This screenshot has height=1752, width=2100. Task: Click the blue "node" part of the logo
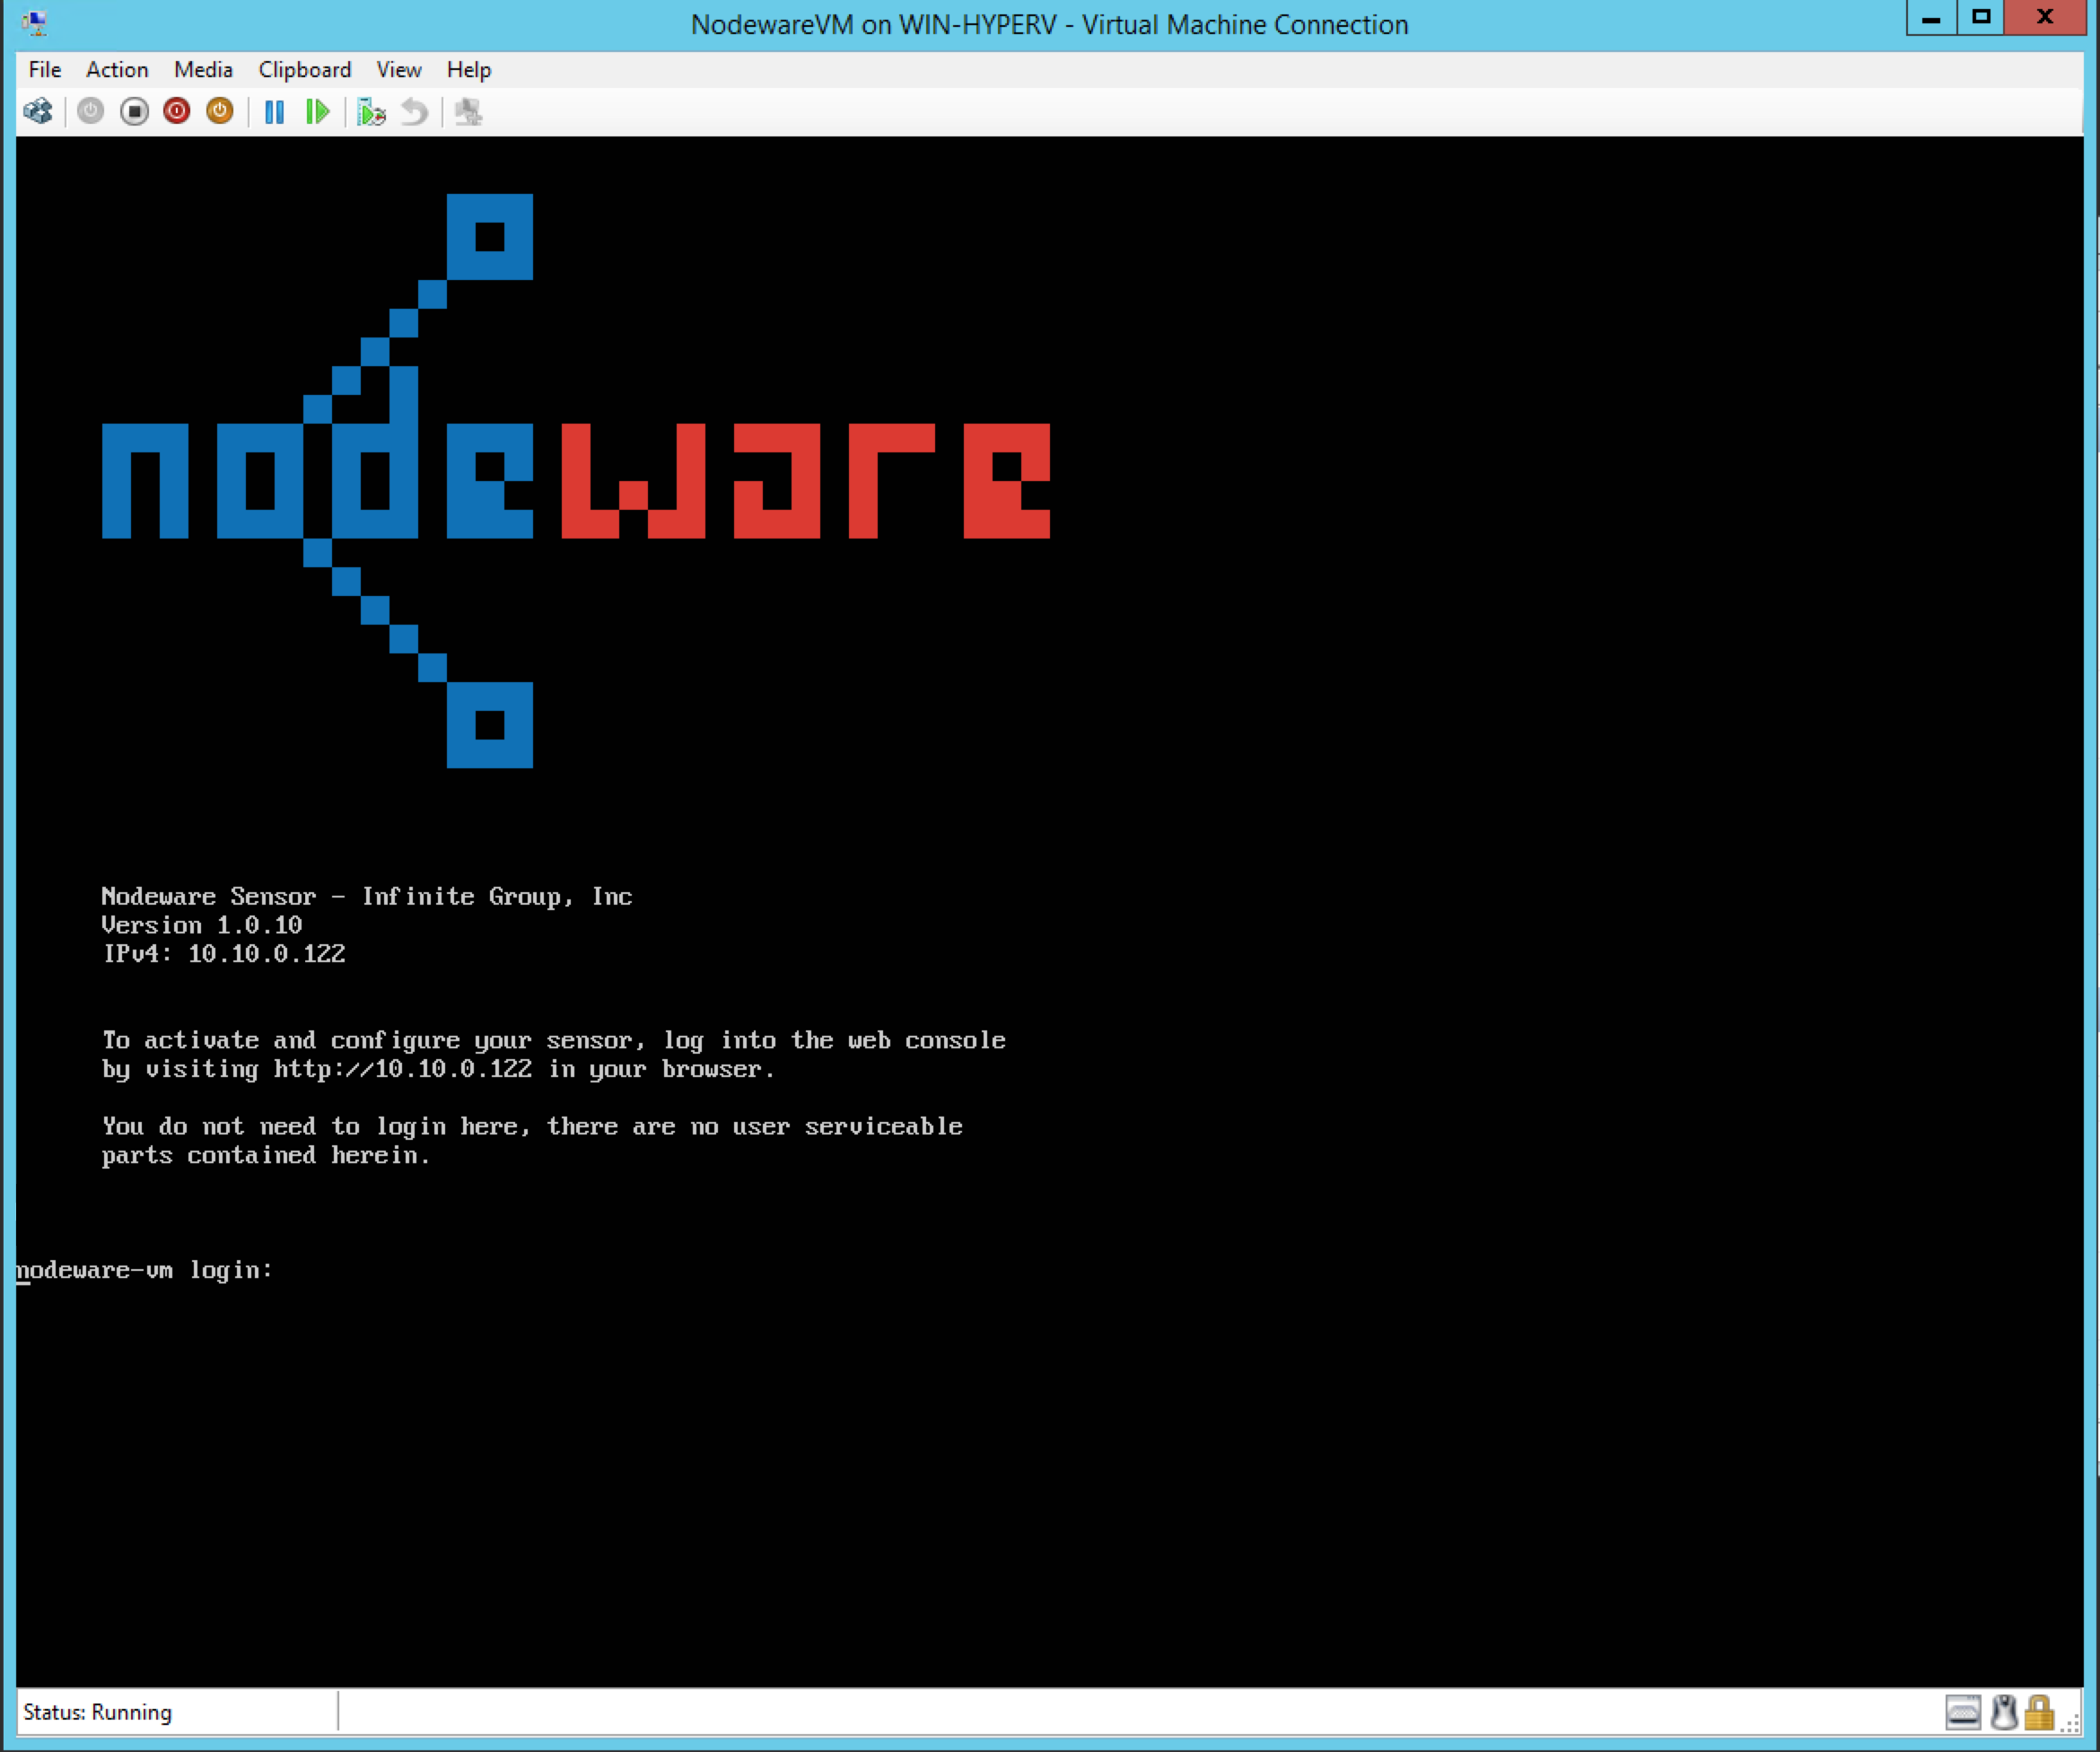[317, 481]
